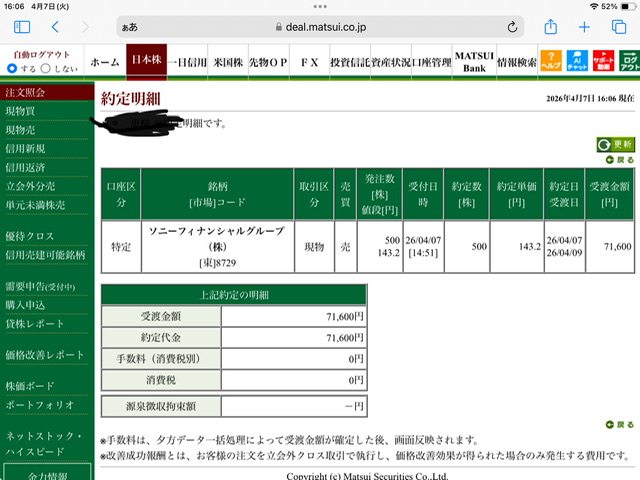Select 貸株レポート in the sidebar

[35, 324]
